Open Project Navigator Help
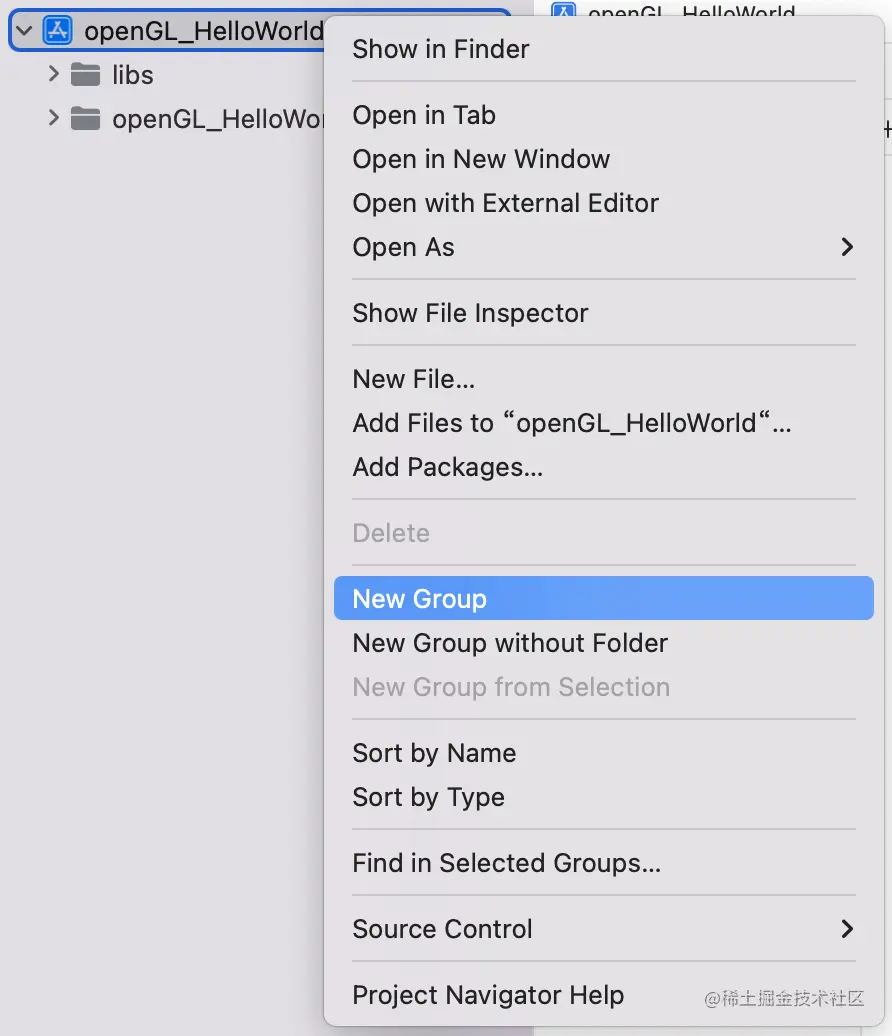This screenshot has width=892, height=1036. (x=604, y=995)
